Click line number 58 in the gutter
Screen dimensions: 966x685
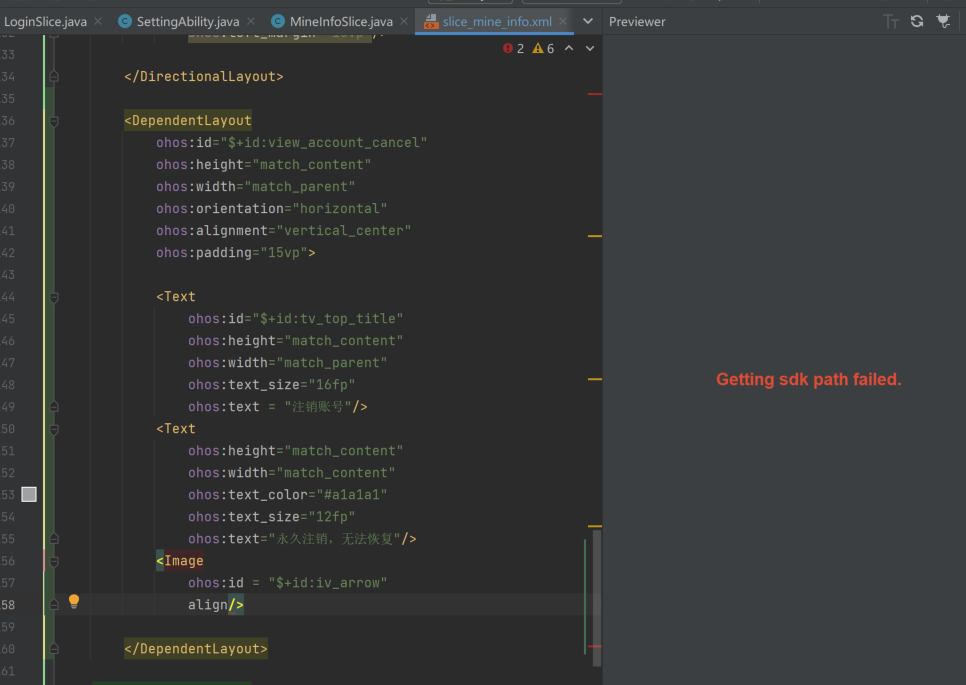tap(7, 605)
